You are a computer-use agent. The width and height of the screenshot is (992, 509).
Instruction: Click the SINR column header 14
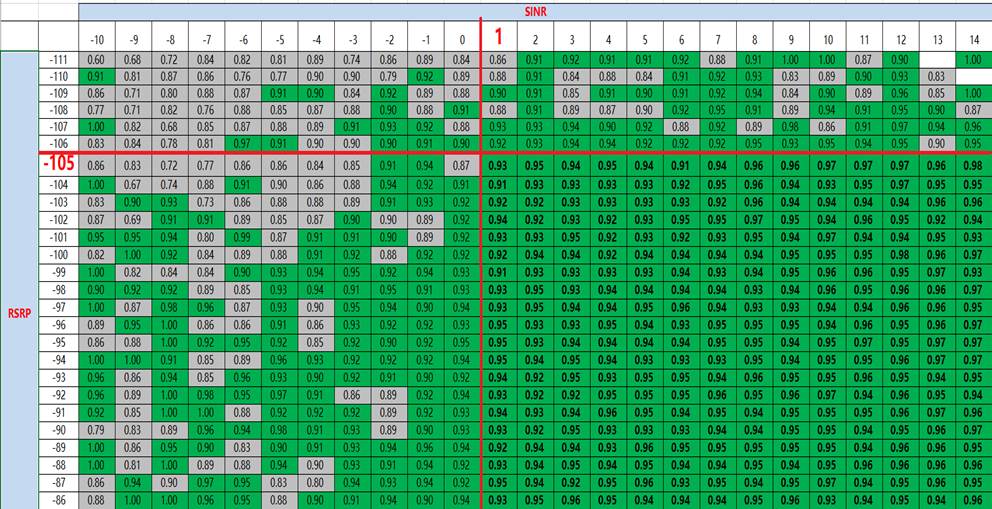(x=972, y=39)
